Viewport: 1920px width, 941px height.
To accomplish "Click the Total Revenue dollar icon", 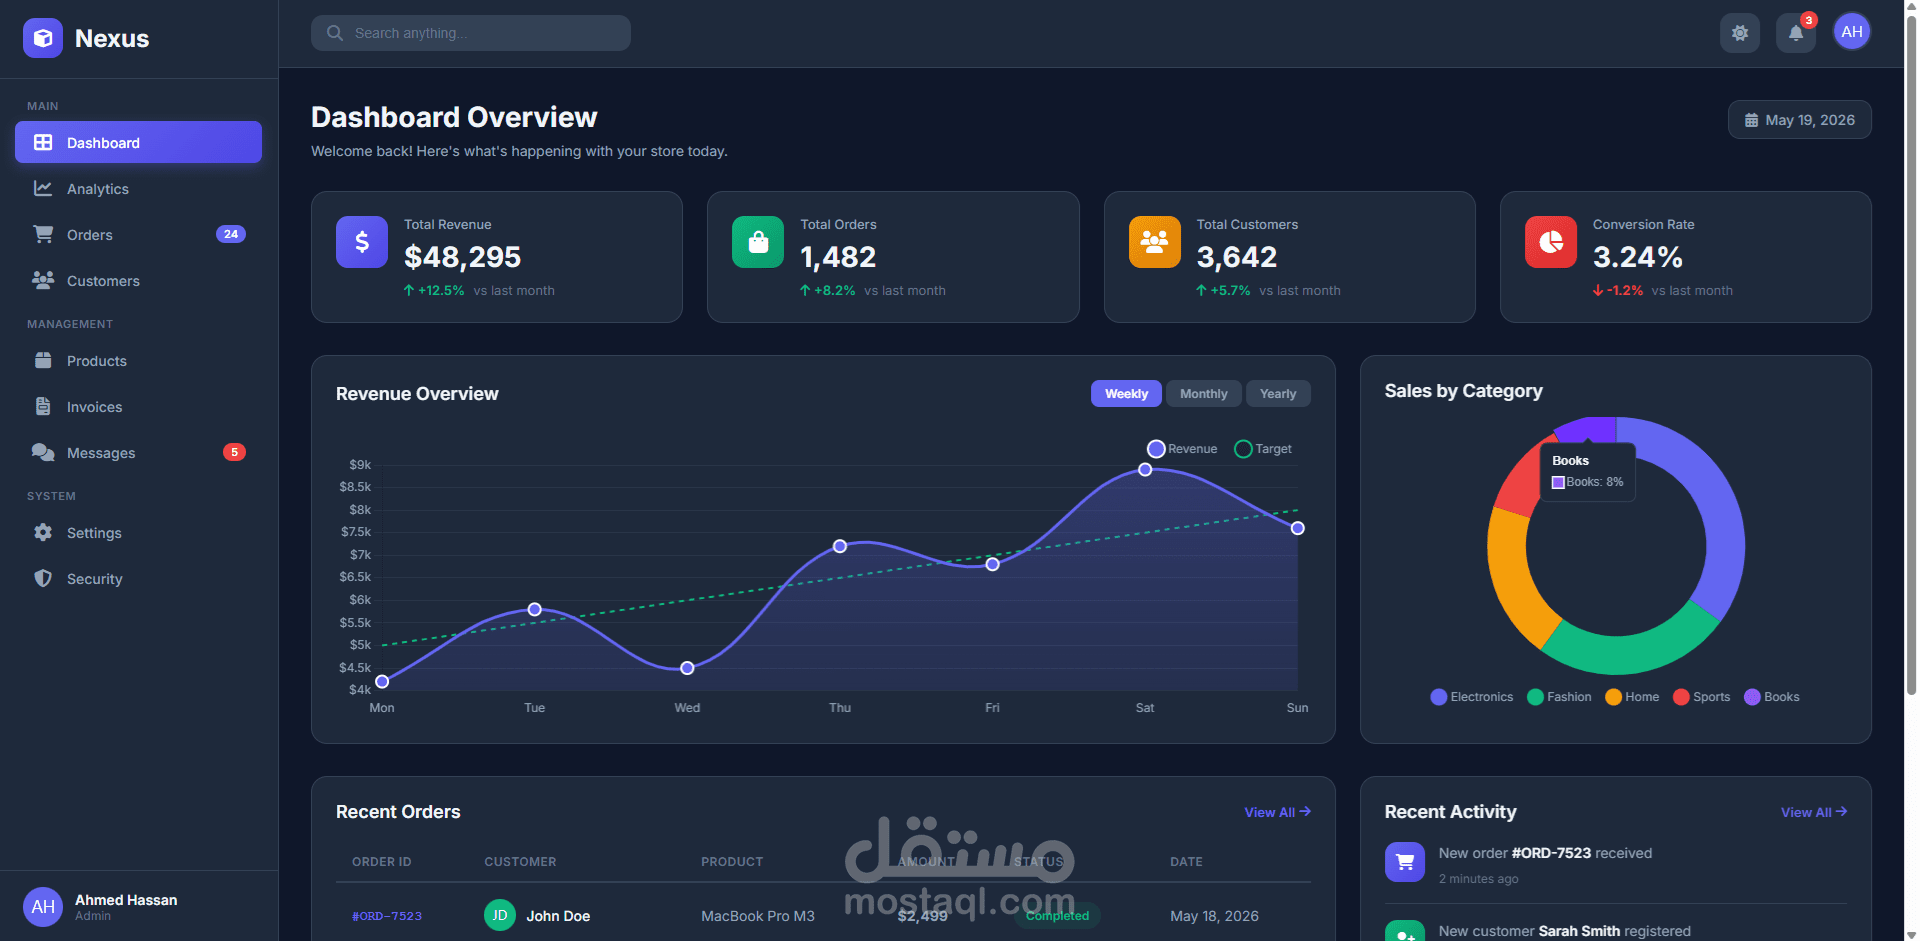I will click(x=362, y=242).
